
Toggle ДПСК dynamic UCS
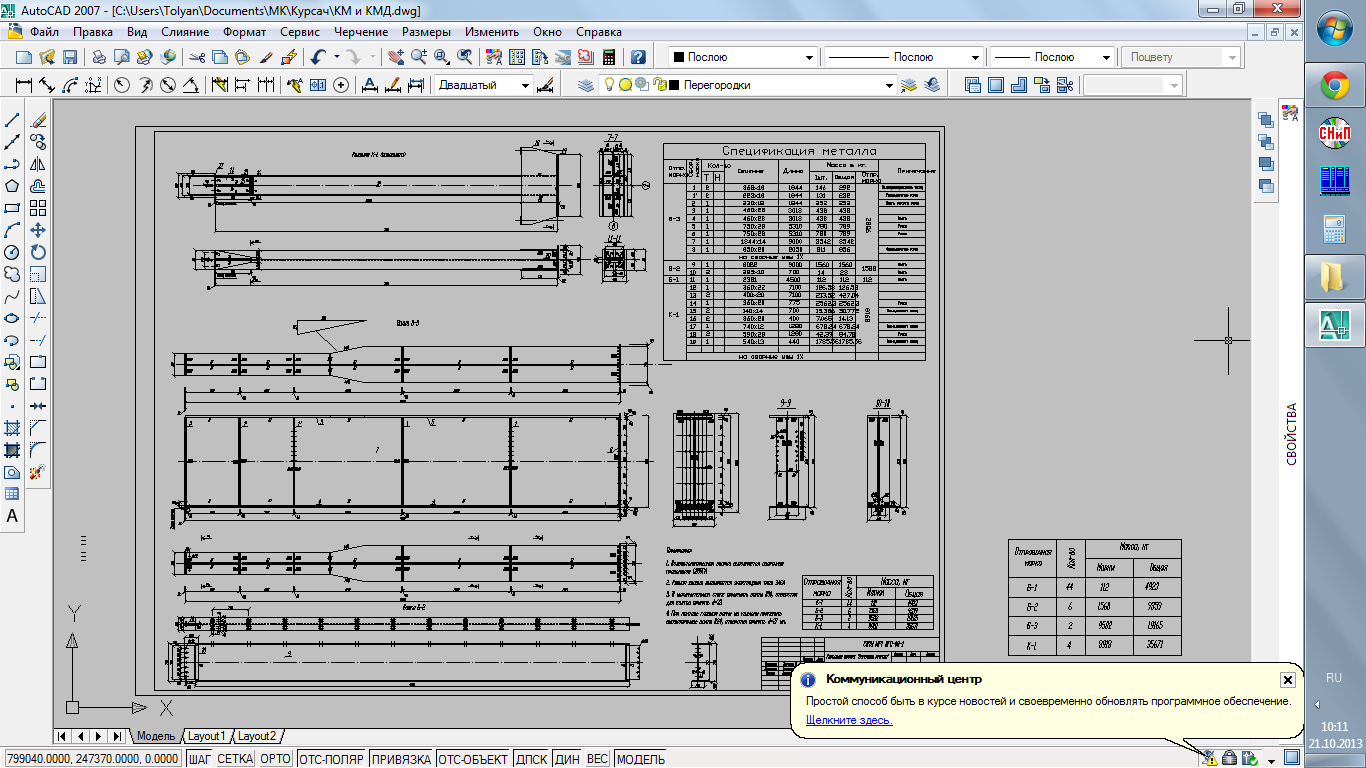pos(532,759)
